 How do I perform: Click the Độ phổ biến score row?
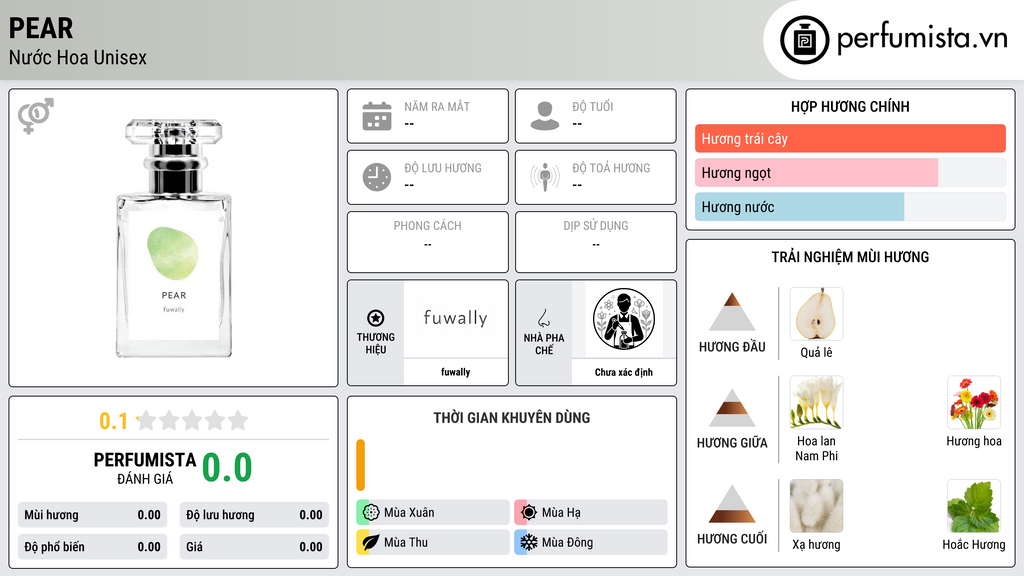[92, 547]
